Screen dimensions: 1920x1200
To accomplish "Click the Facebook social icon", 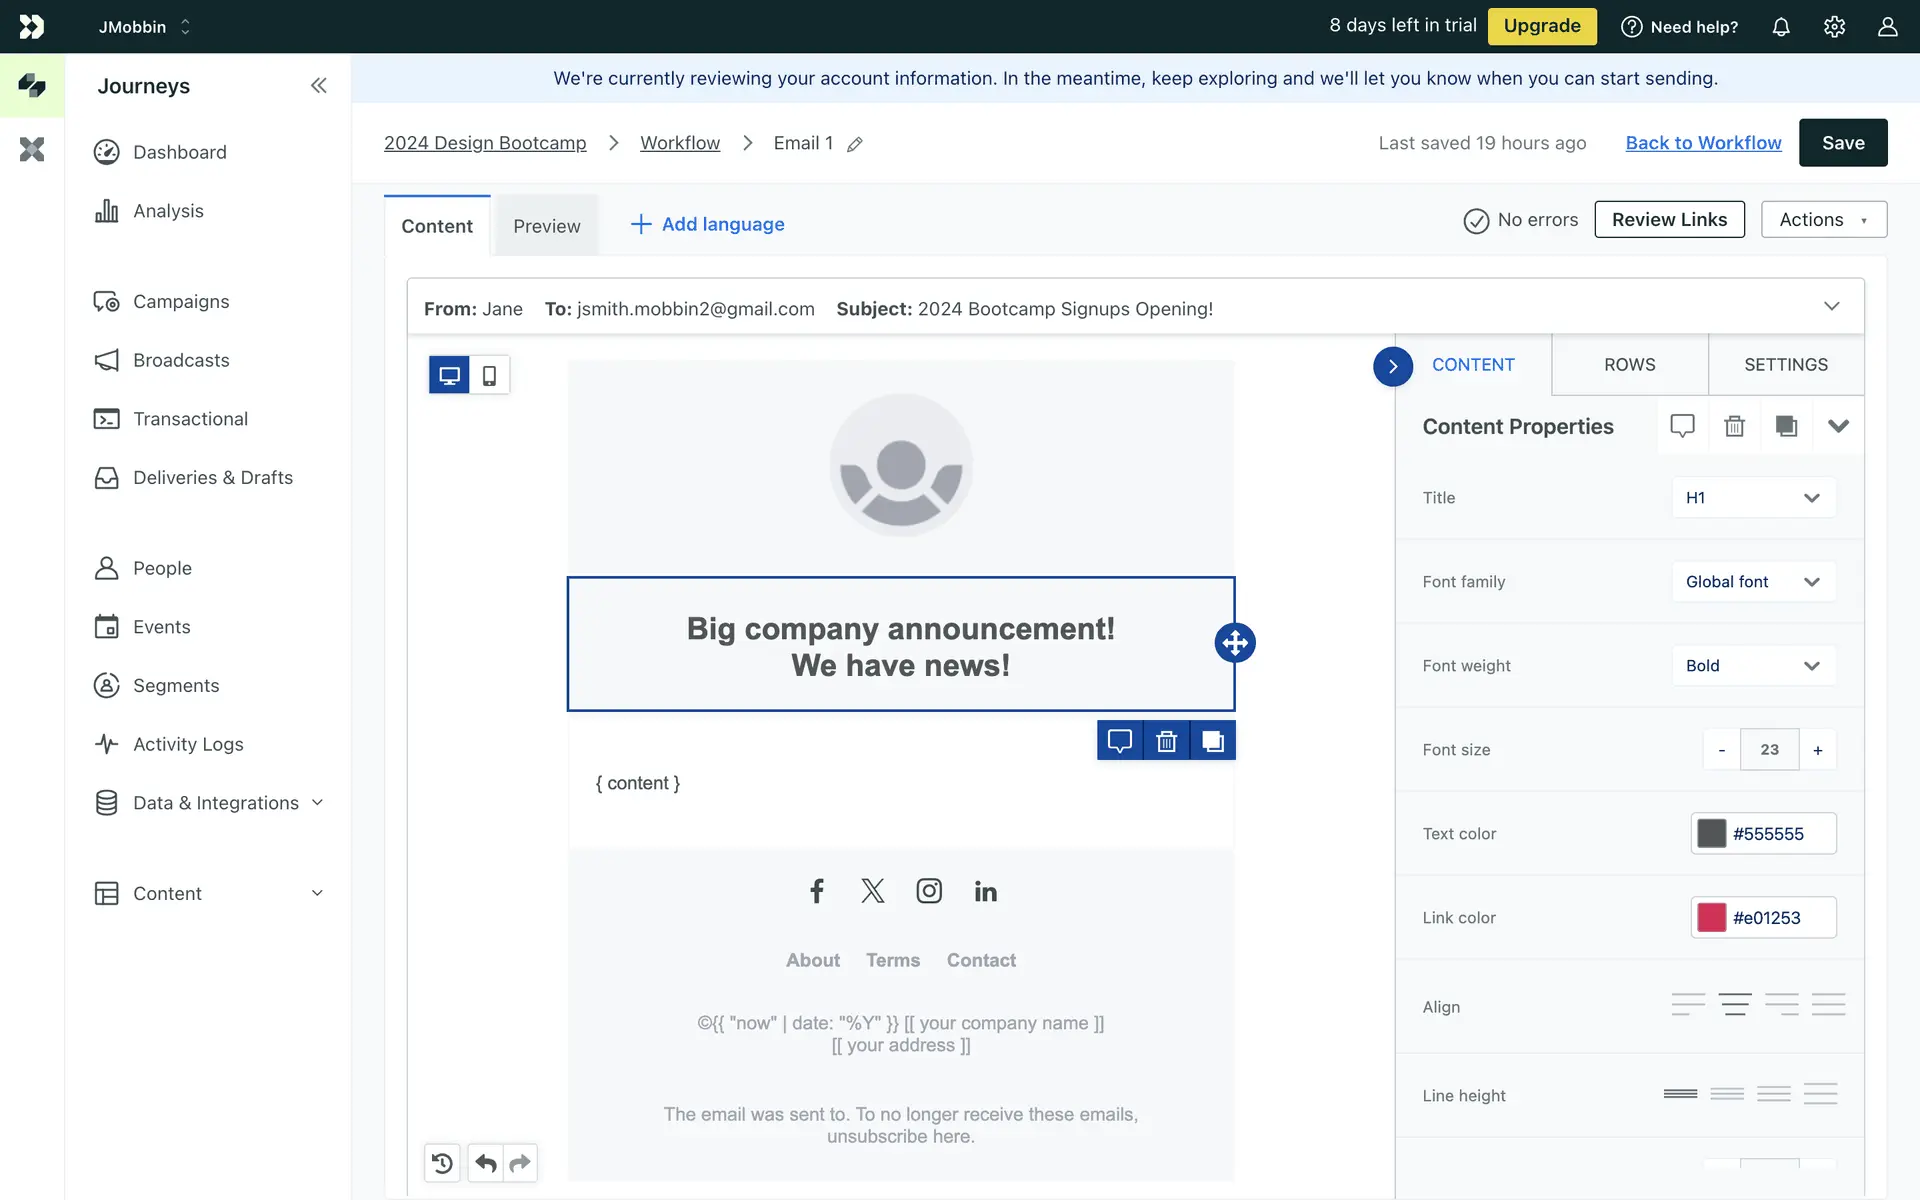I will coord(816,891).
